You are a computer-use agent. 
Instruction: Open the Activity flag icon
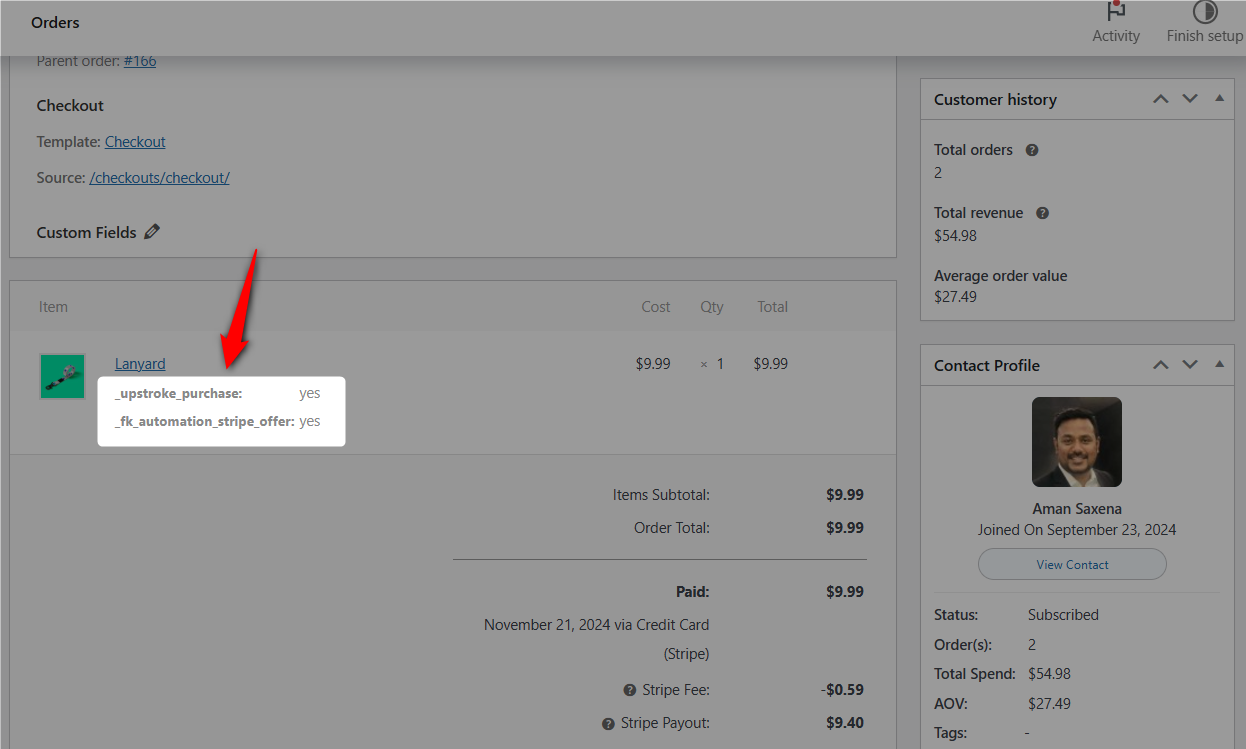point(1116,11)
